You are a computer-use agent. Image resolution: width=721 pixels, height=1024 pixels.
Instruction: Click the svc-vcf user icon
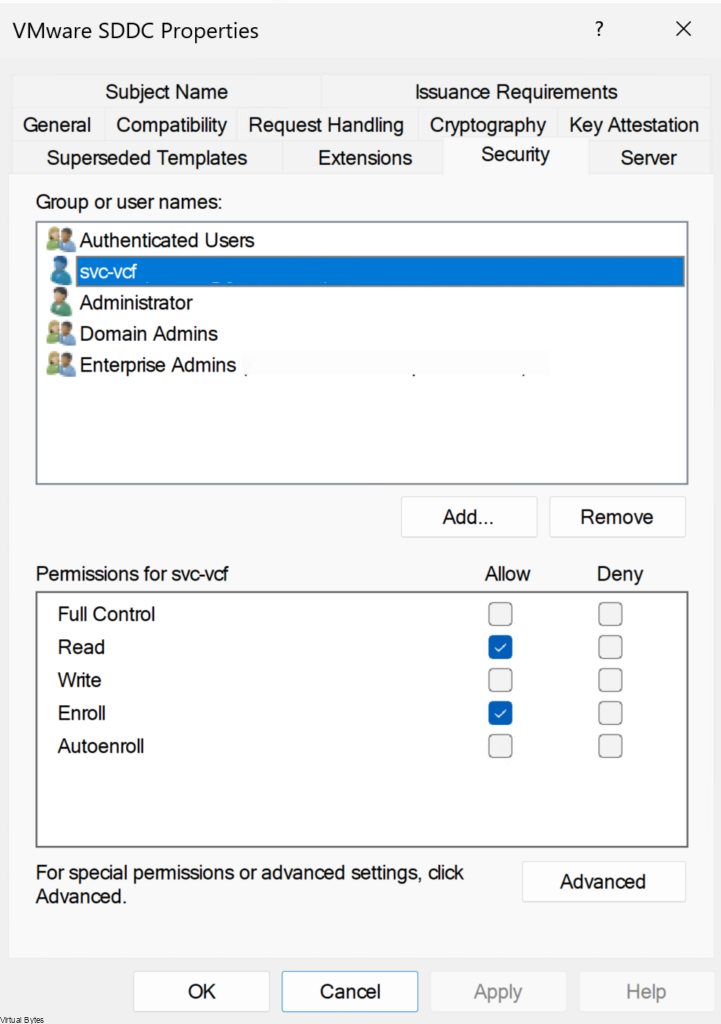[60, 271]
